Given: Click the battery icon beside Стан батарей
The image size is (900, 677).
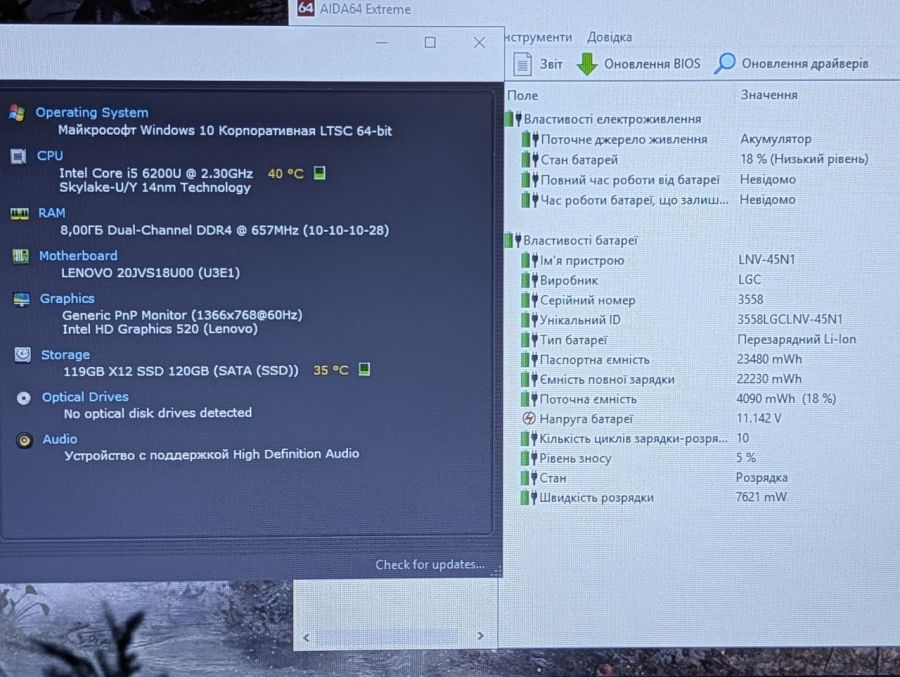Looking at the screenshot, I should tap(530, 160).
